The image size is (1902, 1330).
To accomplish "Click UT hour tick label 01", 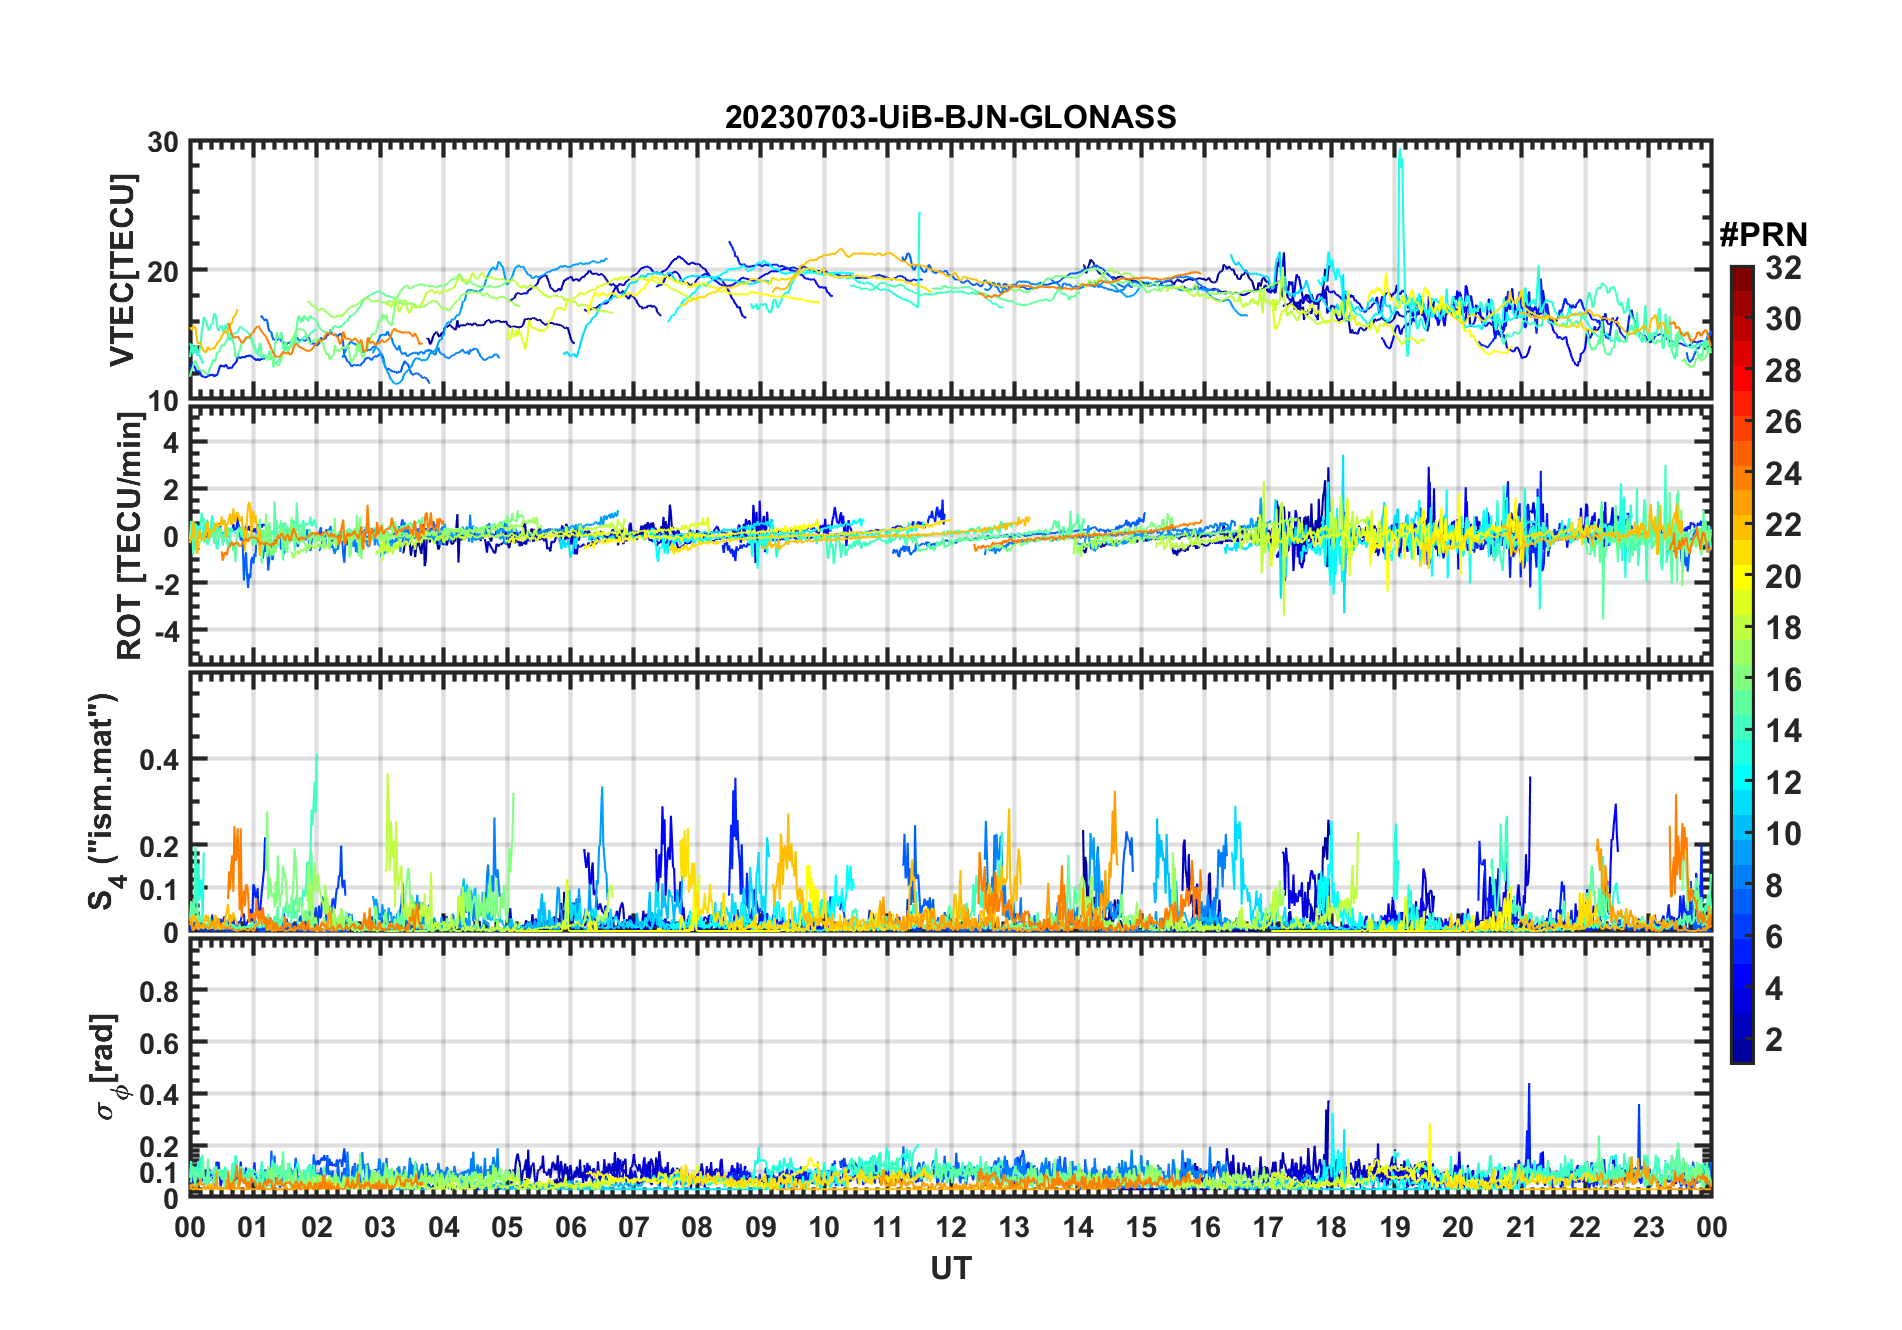I will pos(253,1227).
